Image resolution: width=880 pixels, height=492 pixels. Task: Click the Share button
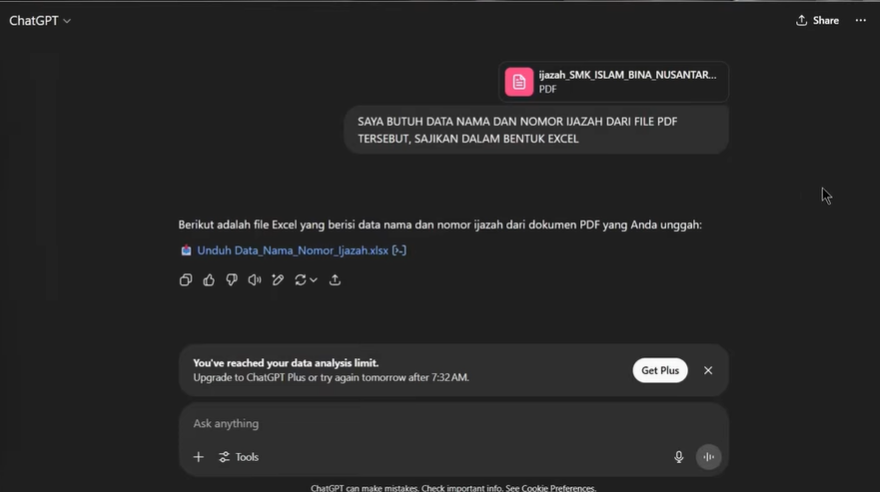tap(817, 21)
